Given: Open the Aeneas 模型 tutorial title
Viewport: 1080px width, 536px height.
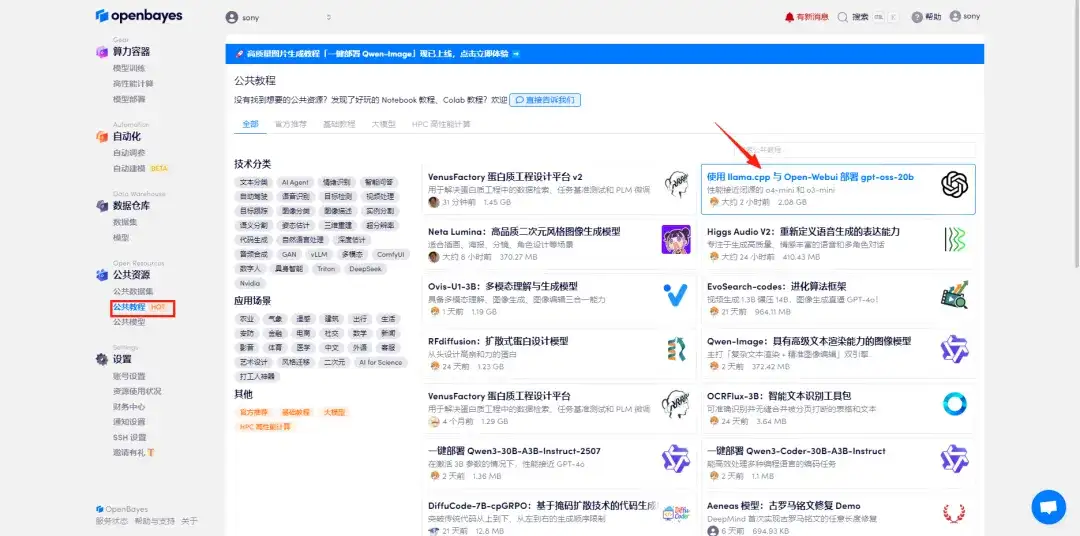Looking at the screenshot, I should tap(784, 506).
